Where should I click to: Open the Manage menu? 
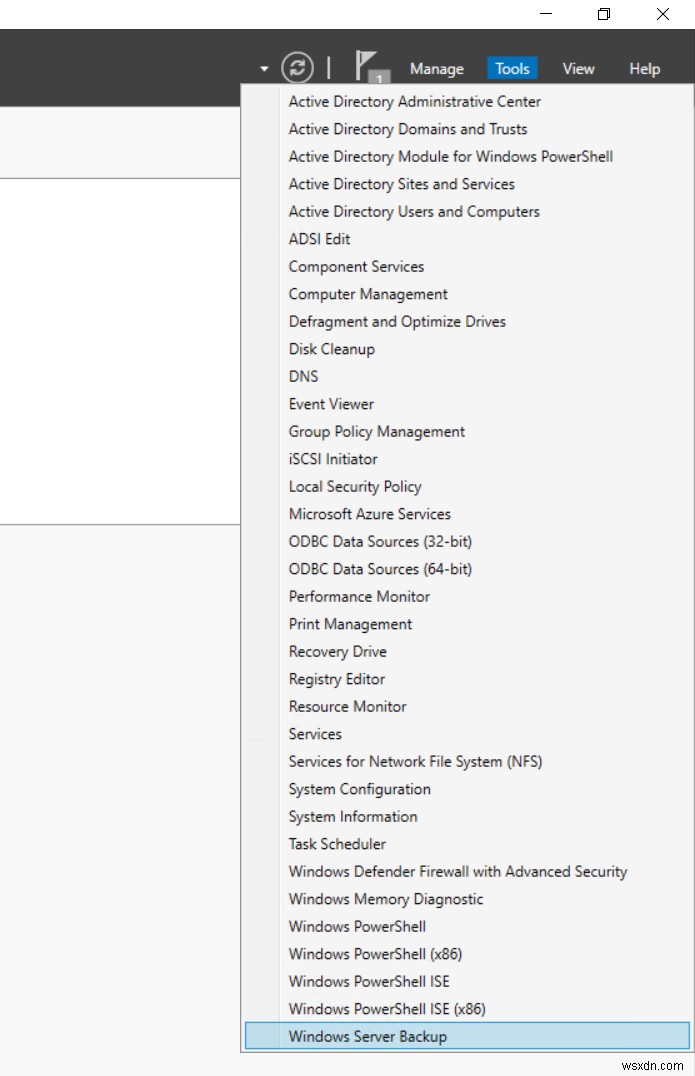[436, 68]
